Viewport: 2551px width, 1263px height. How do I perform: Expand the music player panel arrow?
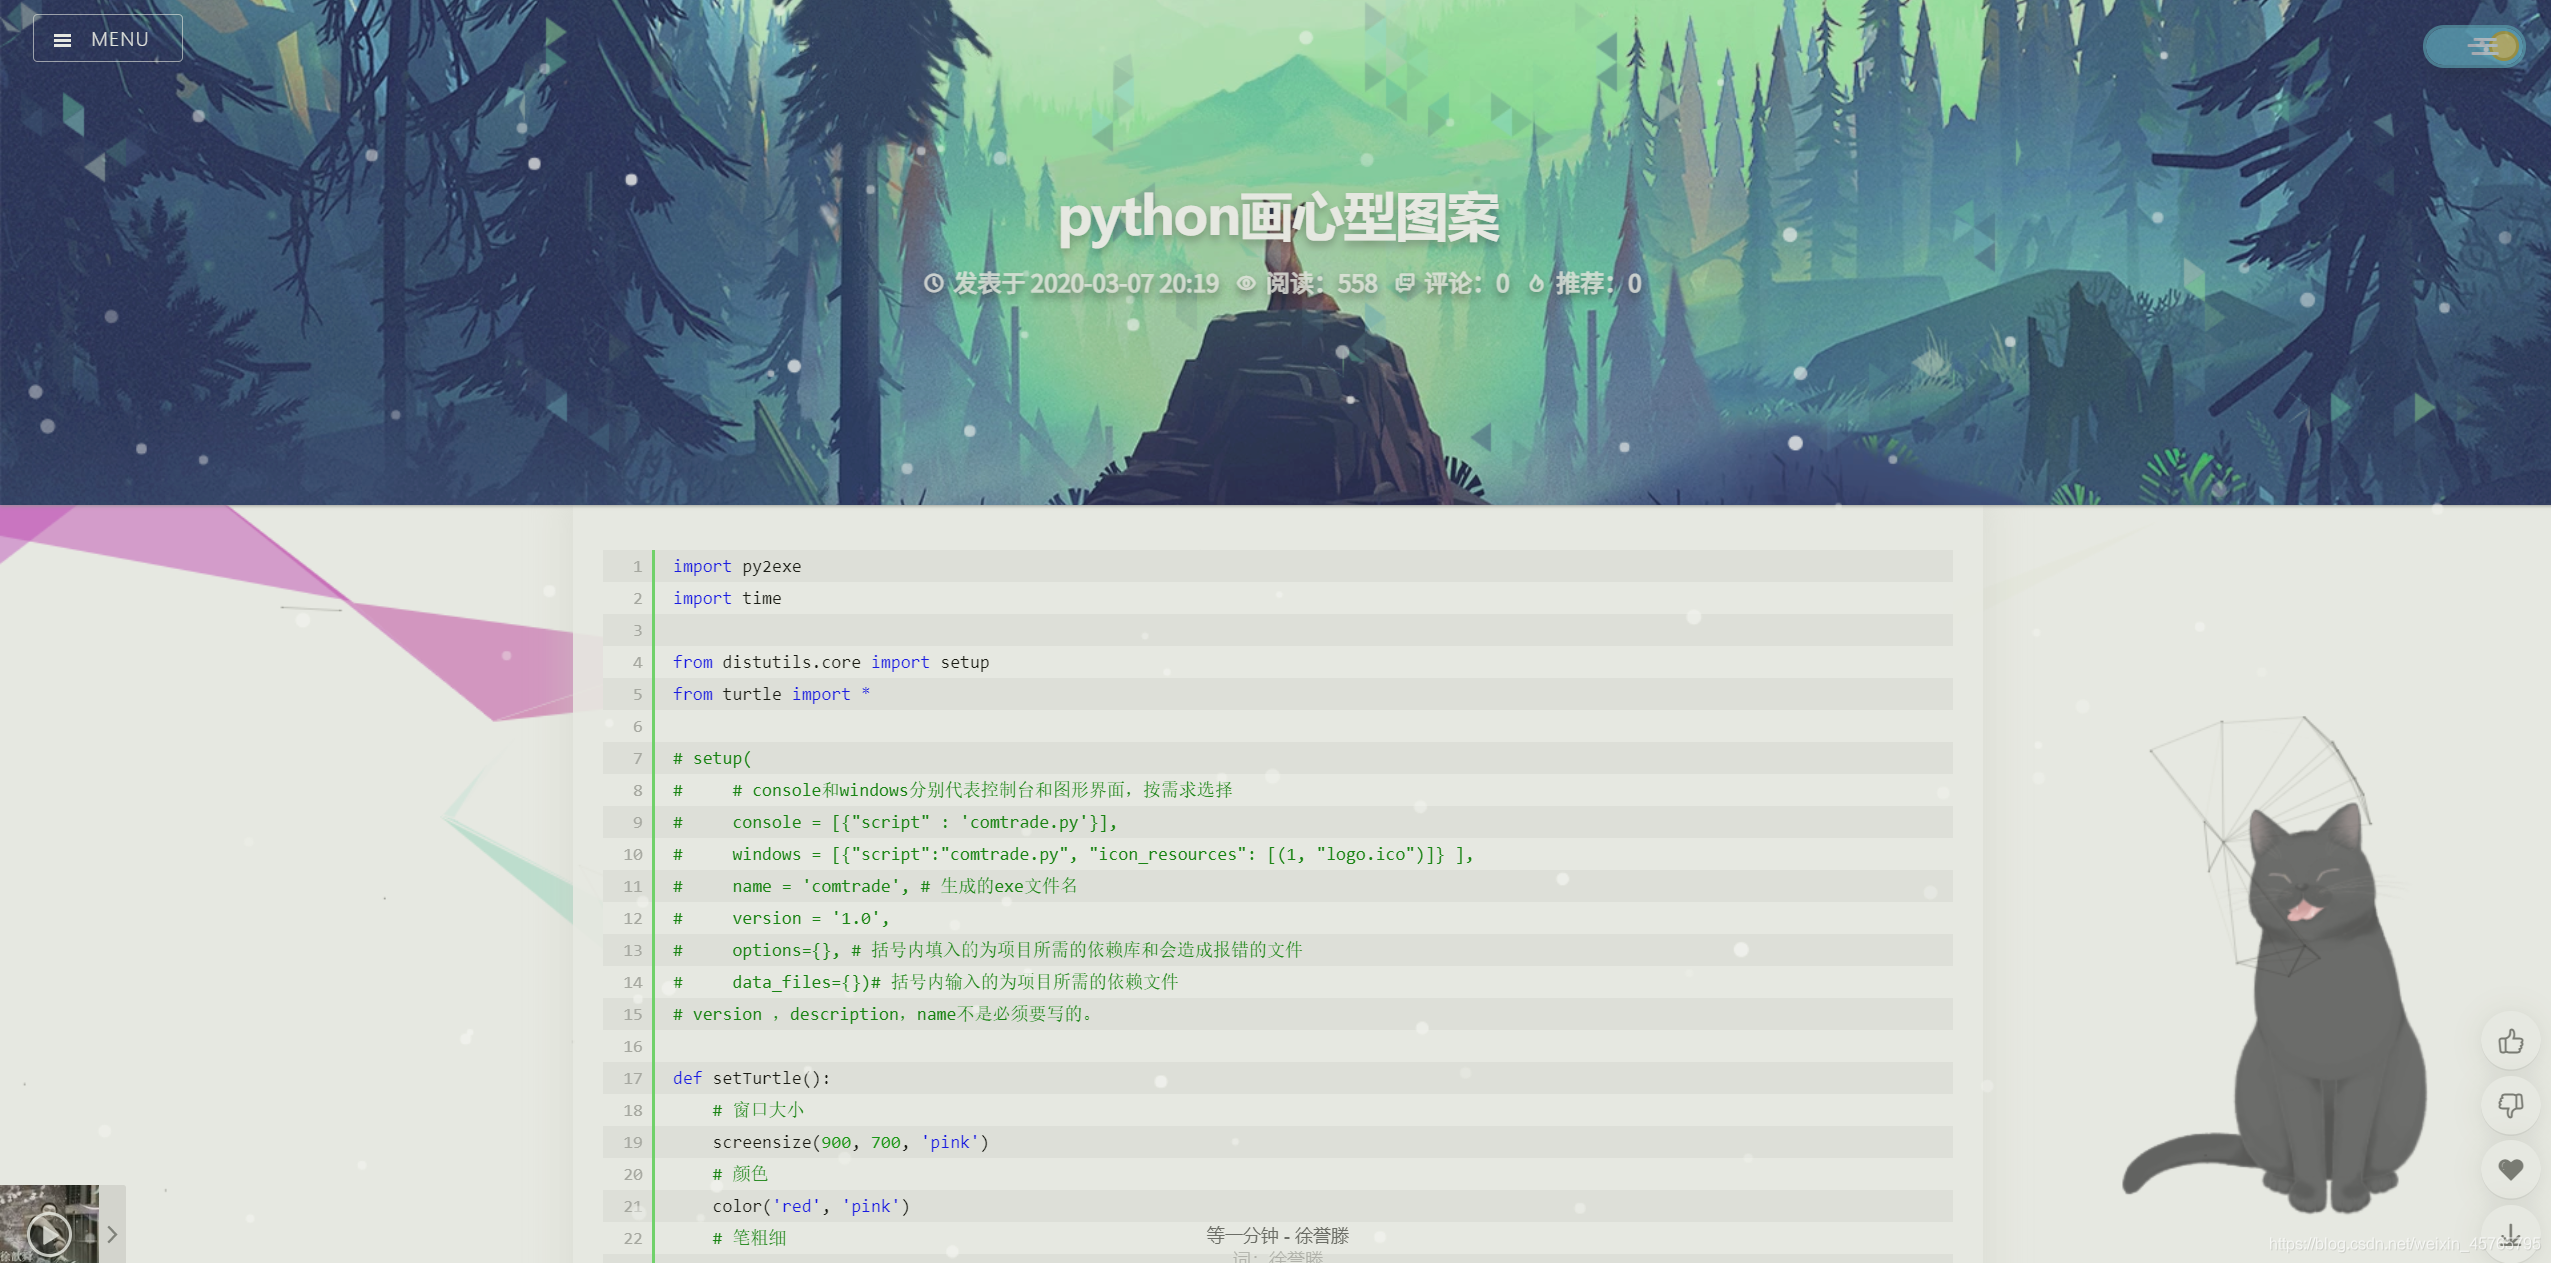click(x=112, y=1234)
